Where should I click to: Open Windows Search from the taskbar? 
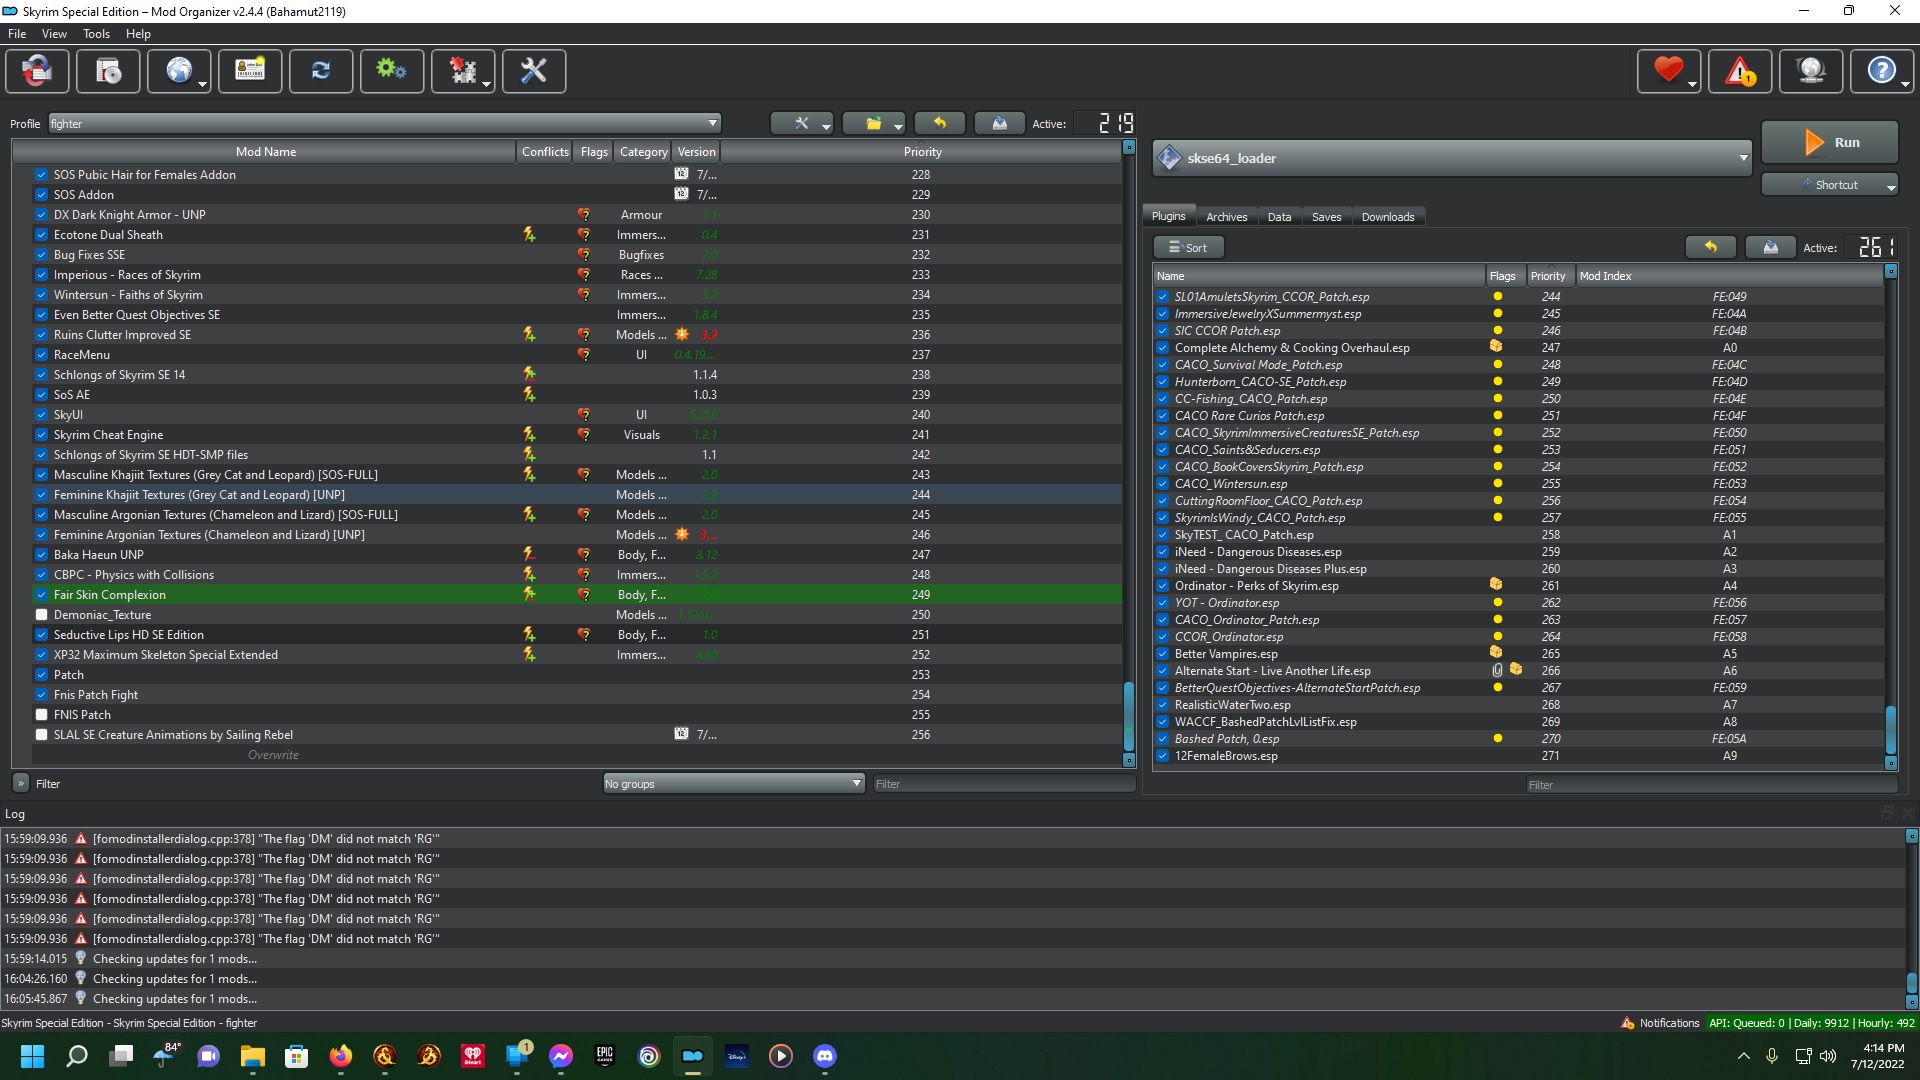click(77, 1056)
